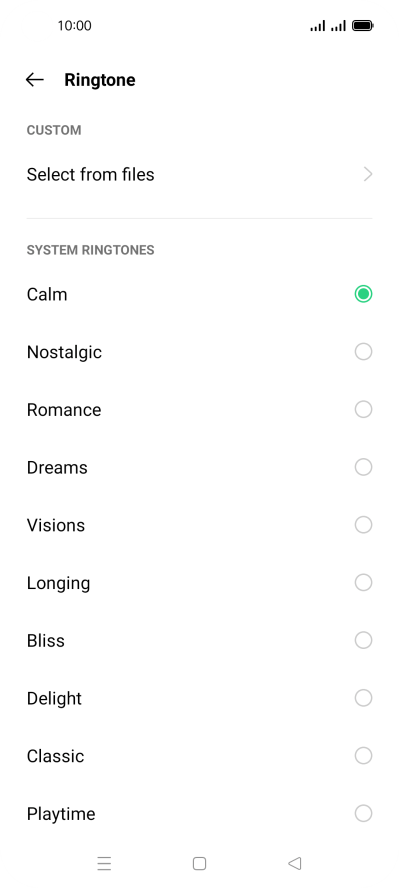Pick the Dreams ringtone radio button
Image resolution: width=399 pixels, height=888 pixels.
pyautogui.click(x=363, y=467)
